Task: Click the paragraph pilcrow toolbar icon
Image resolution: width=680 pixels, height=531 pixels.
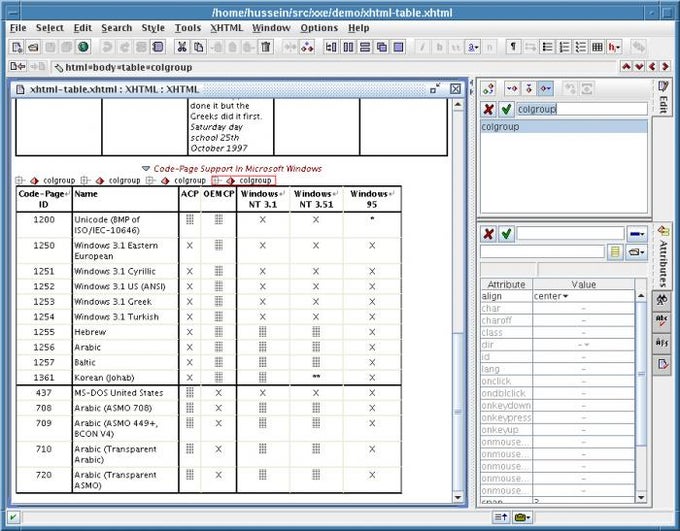Action: click(x=513, y=47)
